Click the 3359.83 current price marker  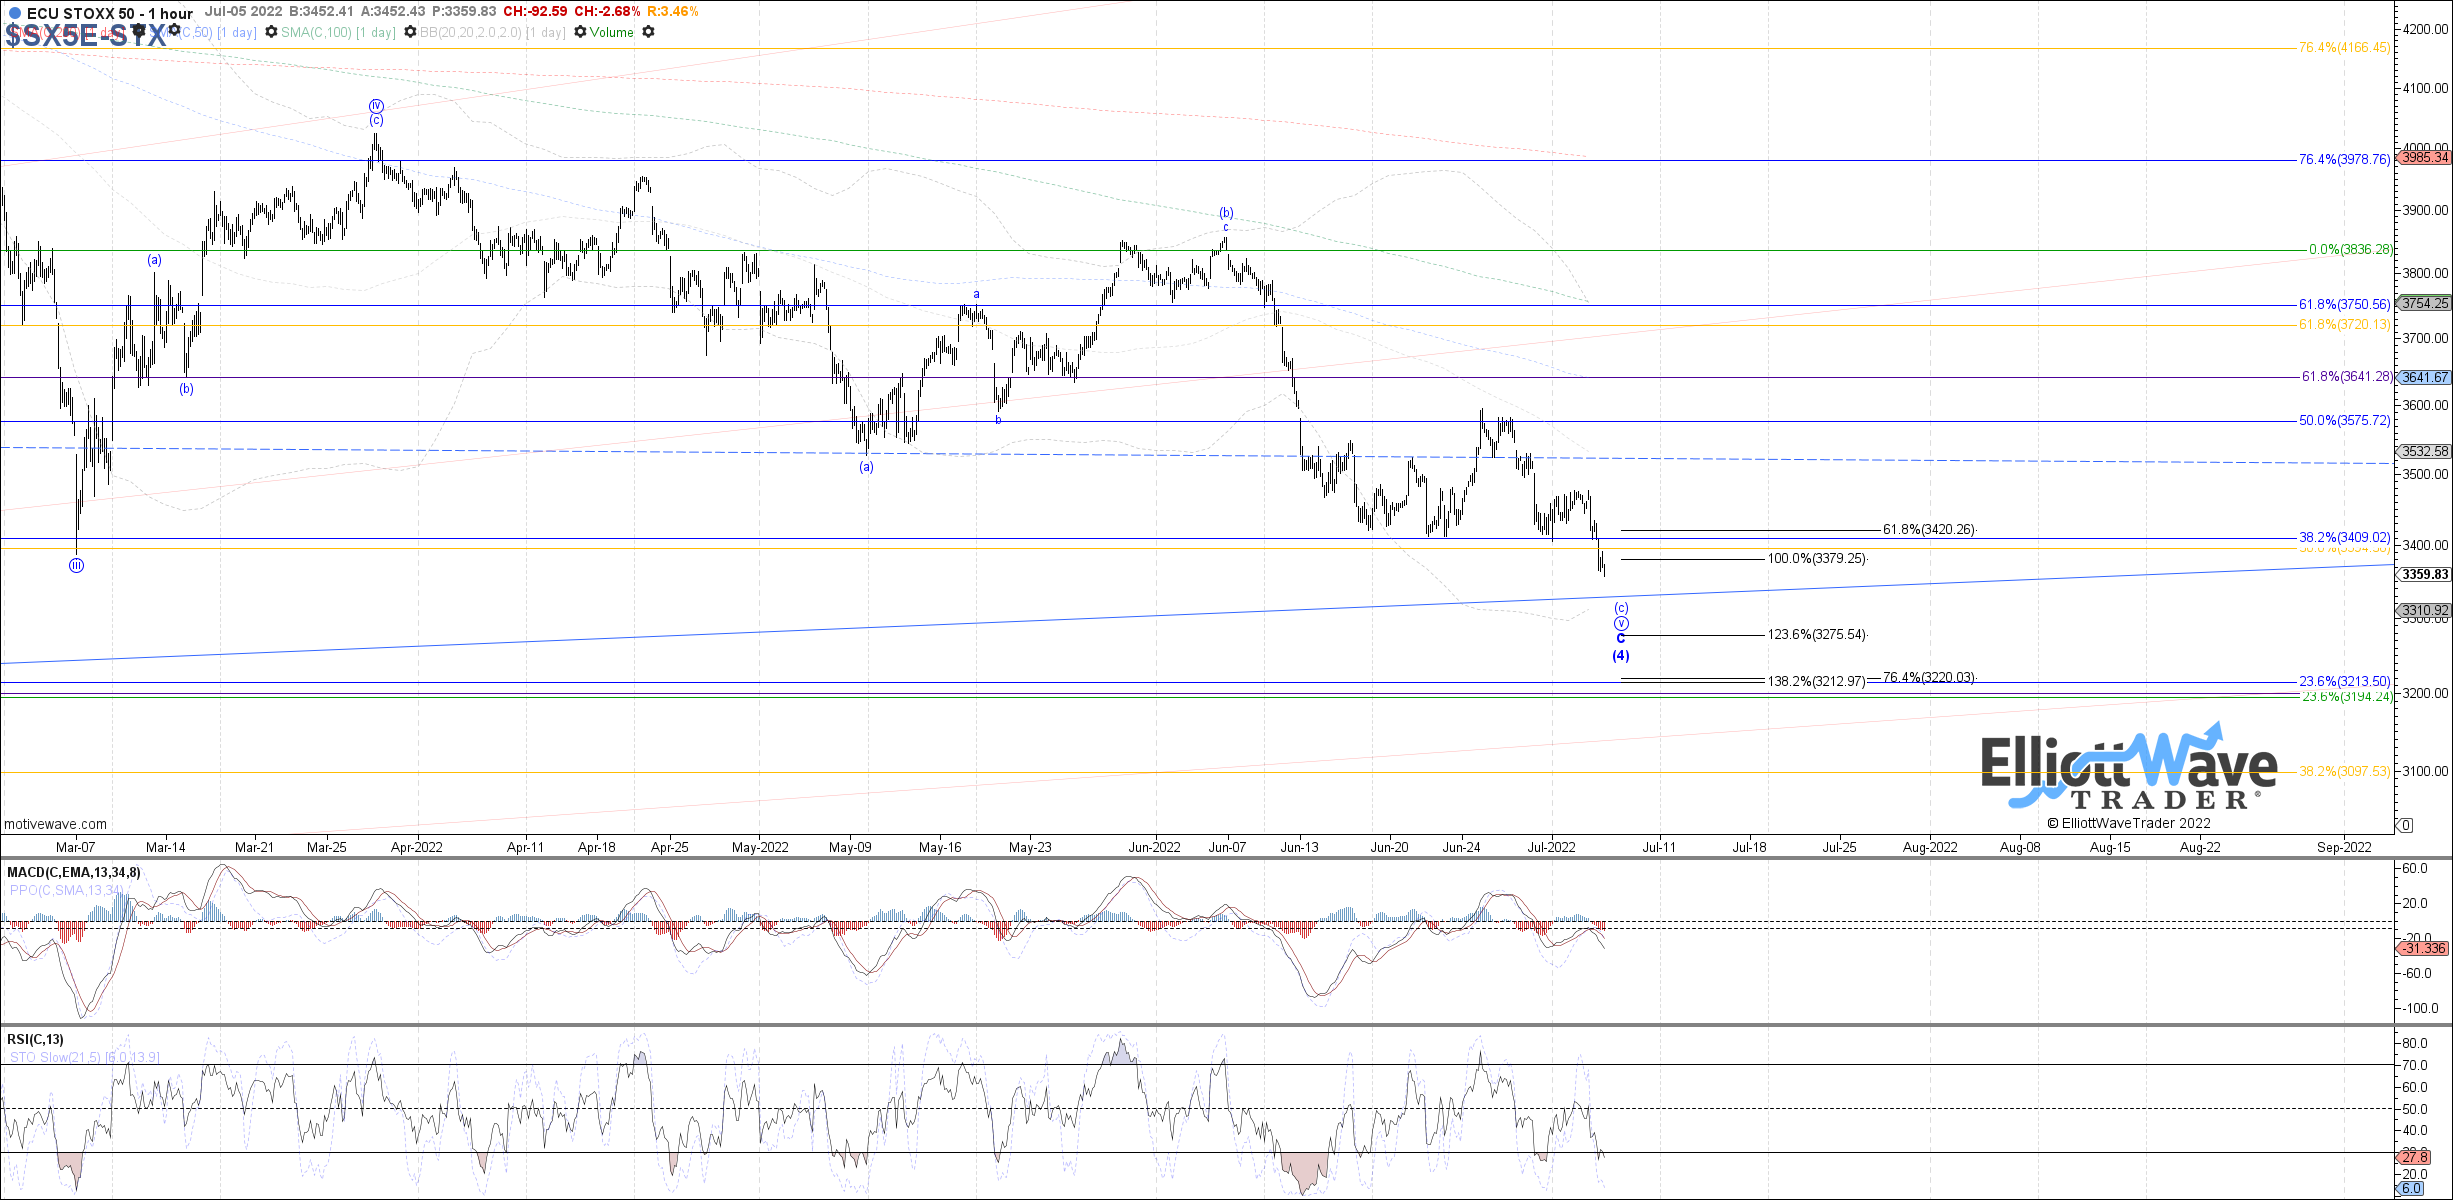[x=2425, y=574]
